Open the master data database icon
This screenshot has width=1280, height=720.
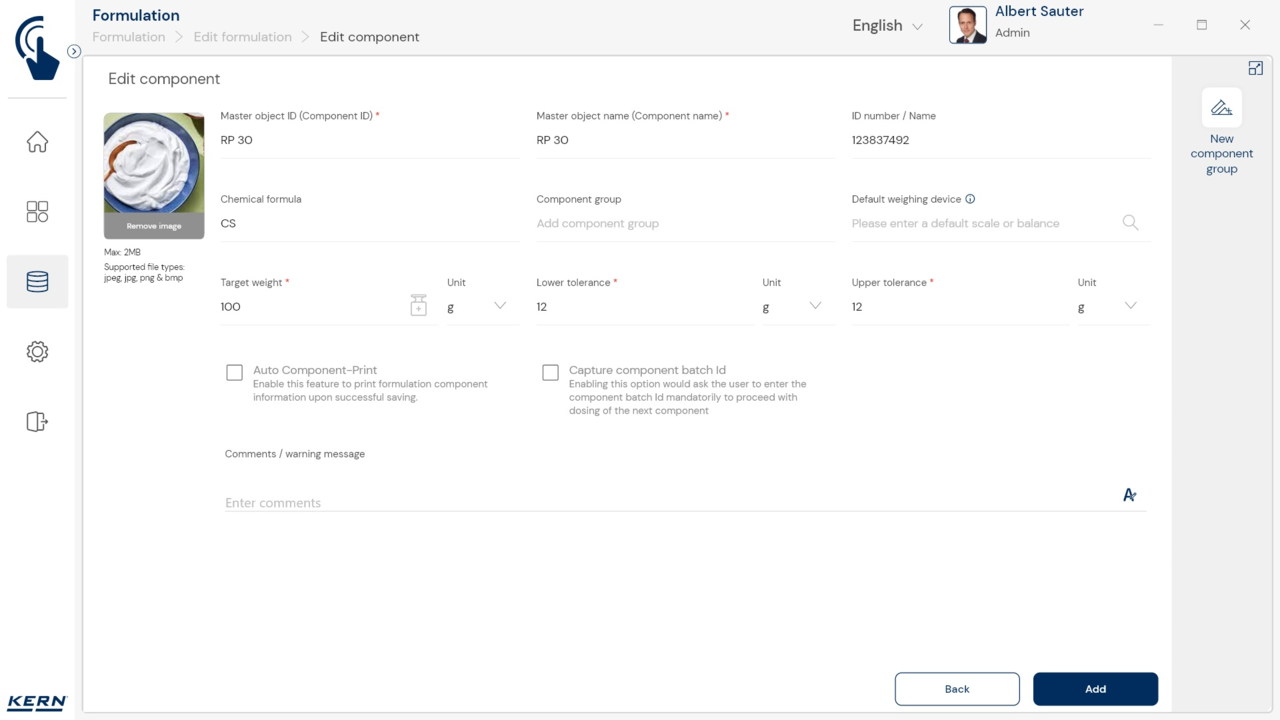coord(37,282)
